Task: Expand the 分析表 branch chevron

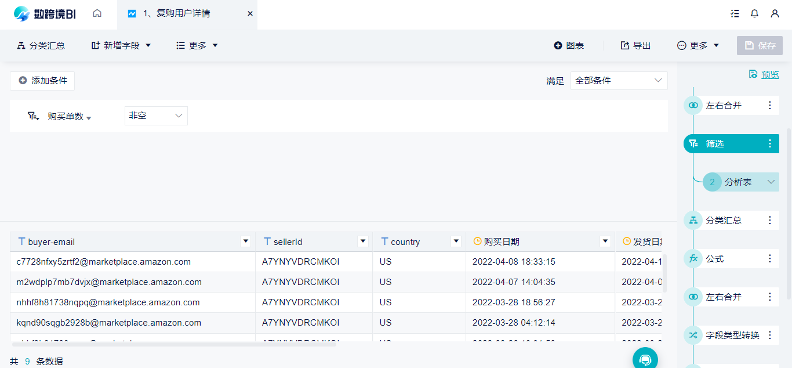Action: pos(771,182)
